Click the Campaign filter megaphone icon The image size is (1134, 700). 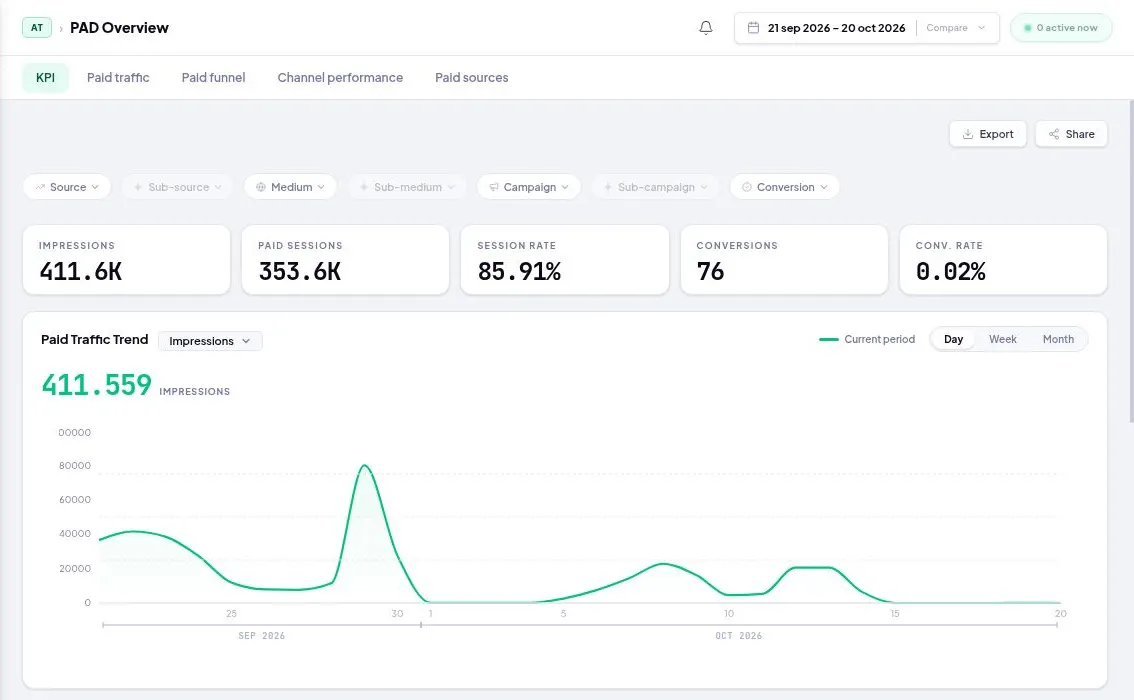coord(494,187)
